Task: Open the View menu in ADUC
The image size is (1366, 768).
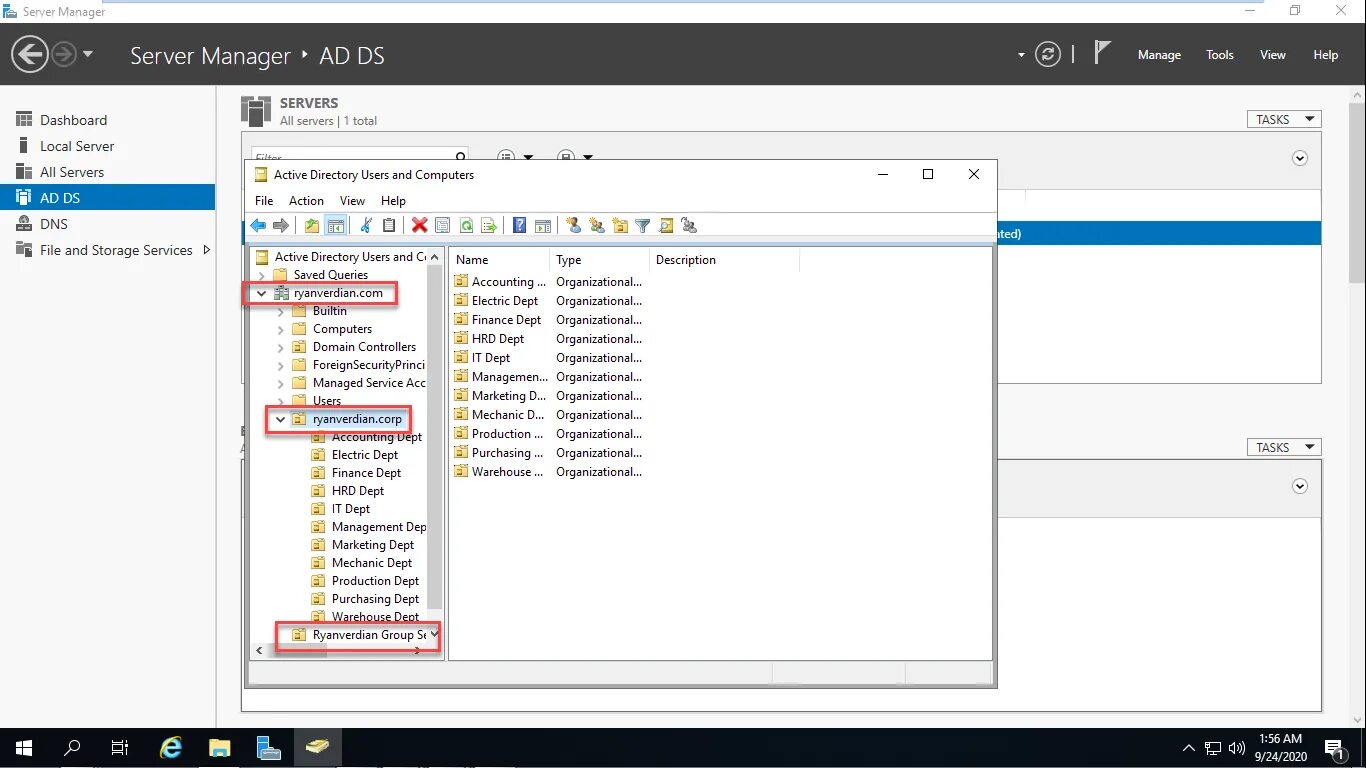Action: pos(352,201)
